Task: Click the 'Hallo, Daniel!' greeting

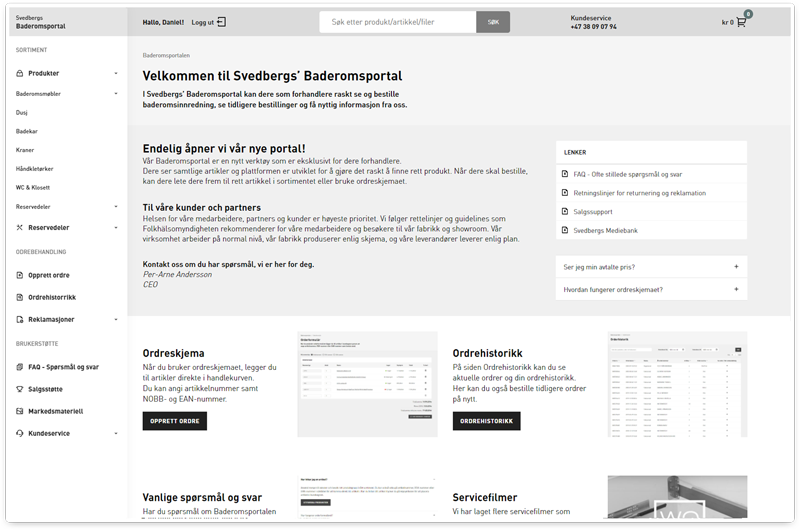Action: click(163, 22)
